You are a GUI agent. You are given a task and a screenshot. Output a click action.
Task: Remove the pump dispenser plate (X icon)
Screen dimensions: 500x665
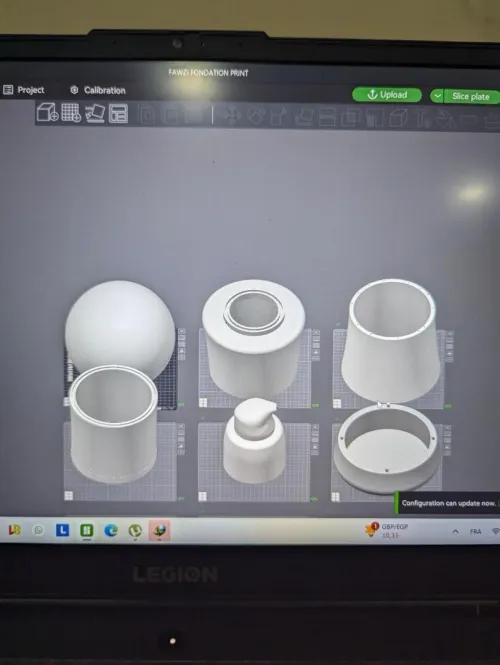315,428
